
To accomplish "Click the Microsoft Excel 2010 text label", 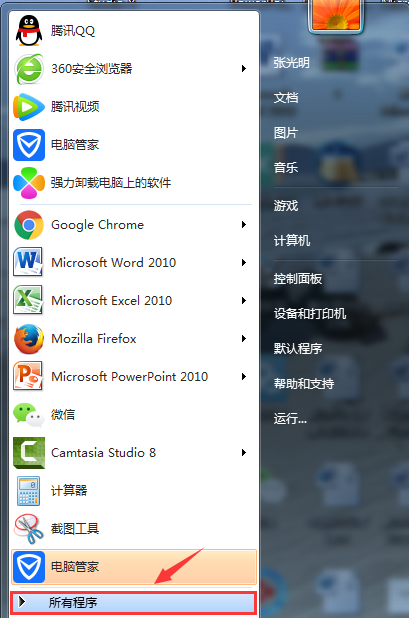I will click(x=112, y=300).
